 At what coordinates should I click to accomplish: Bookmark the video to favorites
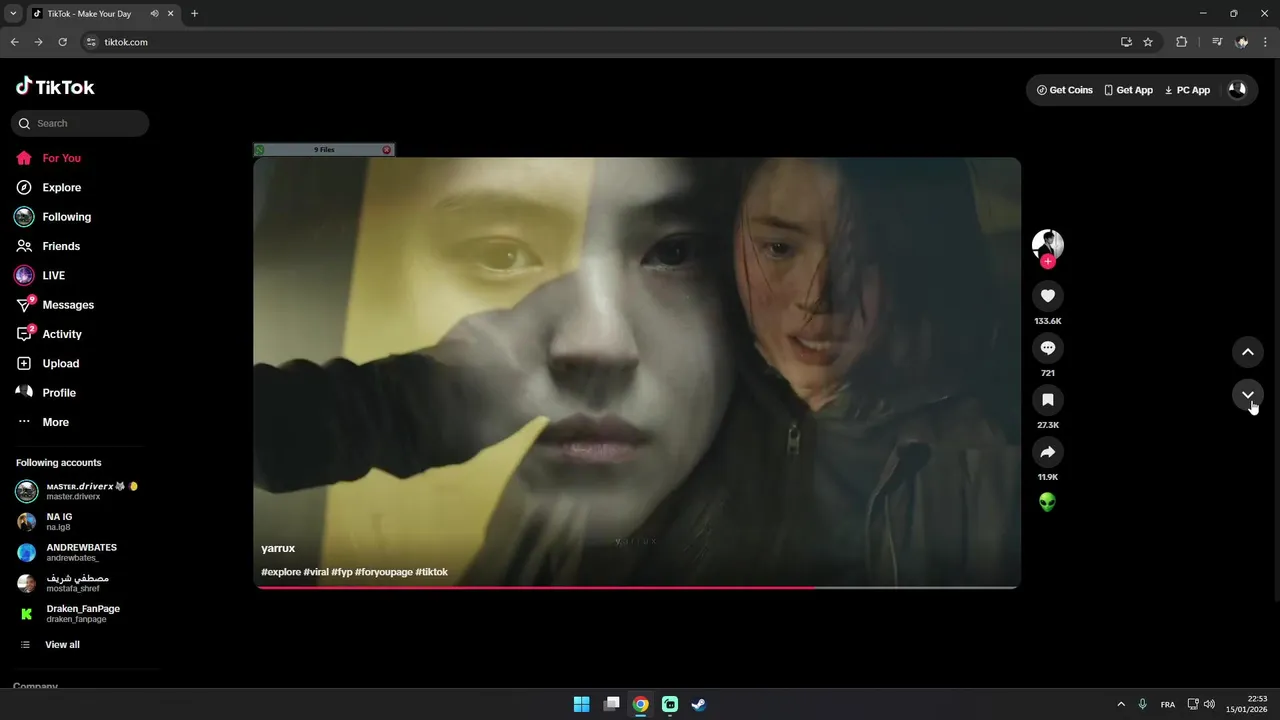[x=1047, y=400]
